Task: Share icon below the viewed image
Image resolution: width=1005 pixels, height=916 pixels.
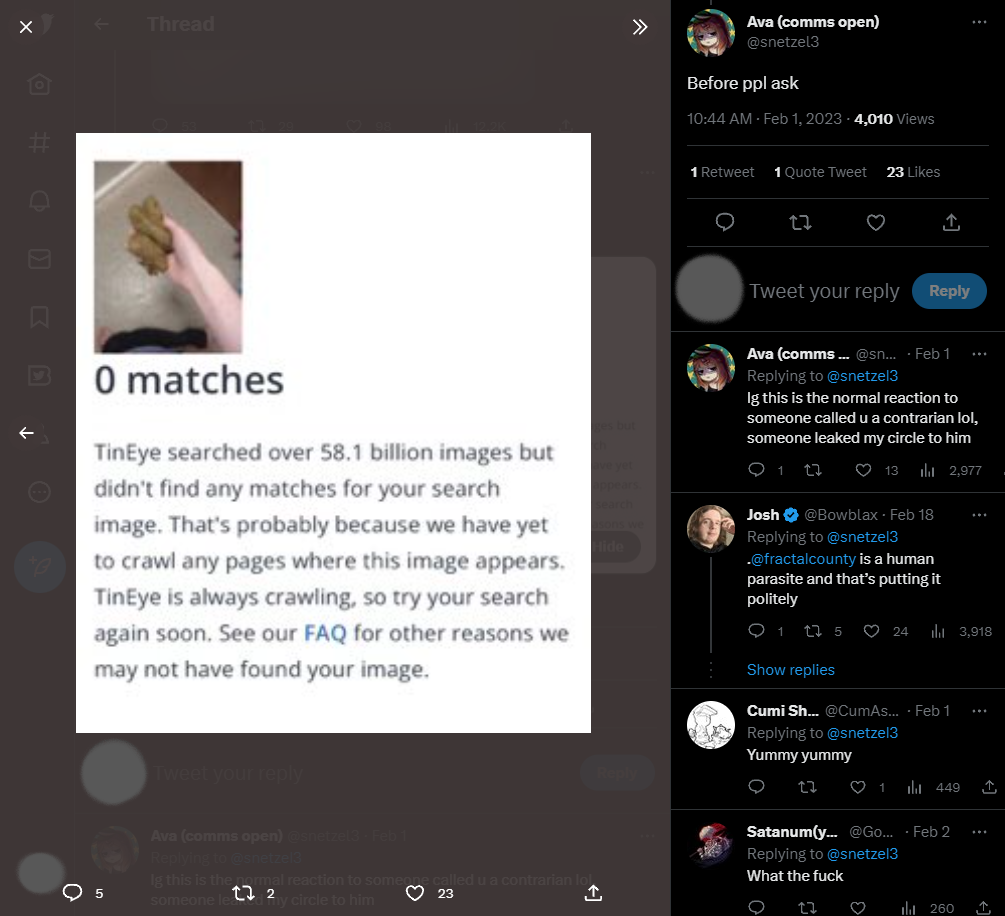Action: (x=594, y=893)
